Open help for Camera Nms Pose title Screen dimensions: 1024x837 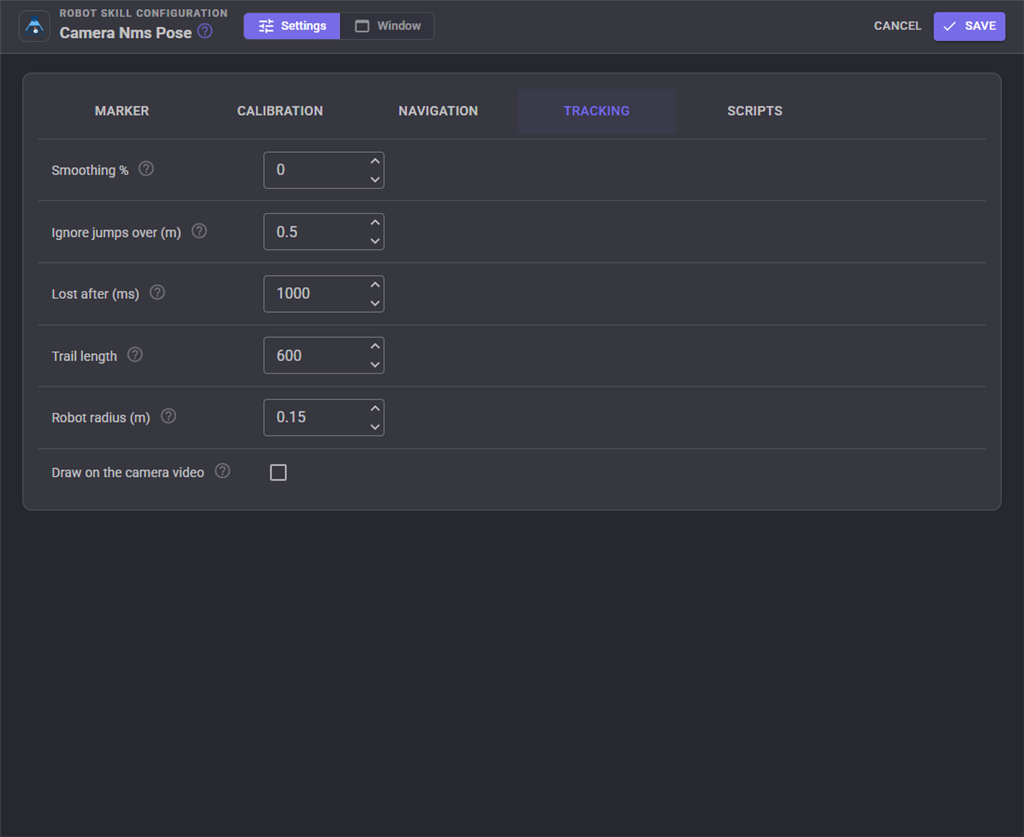coord(205,31)
